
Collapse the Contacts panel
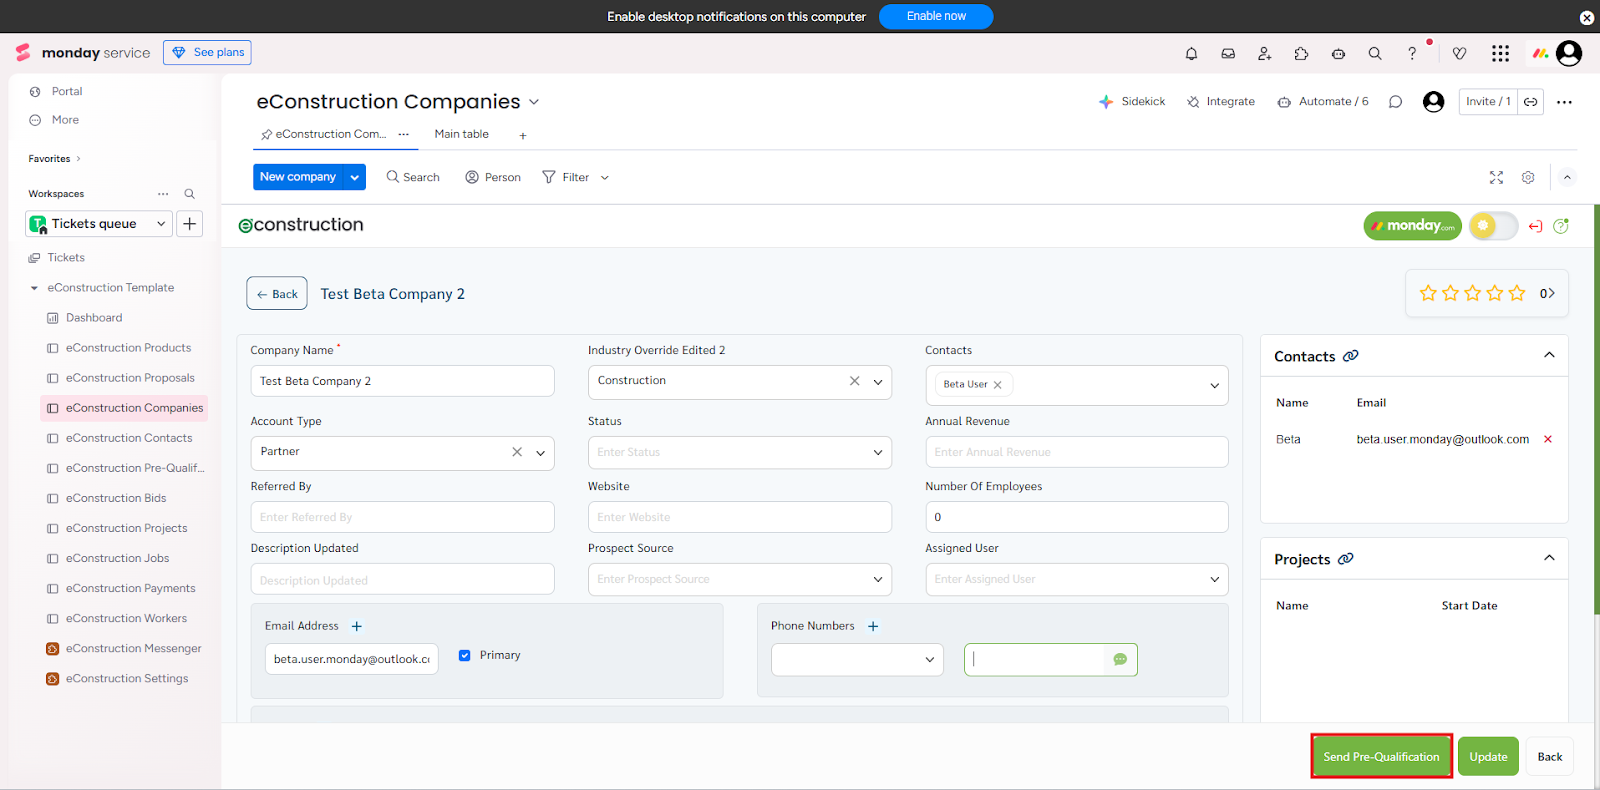tap(1549, 356)
